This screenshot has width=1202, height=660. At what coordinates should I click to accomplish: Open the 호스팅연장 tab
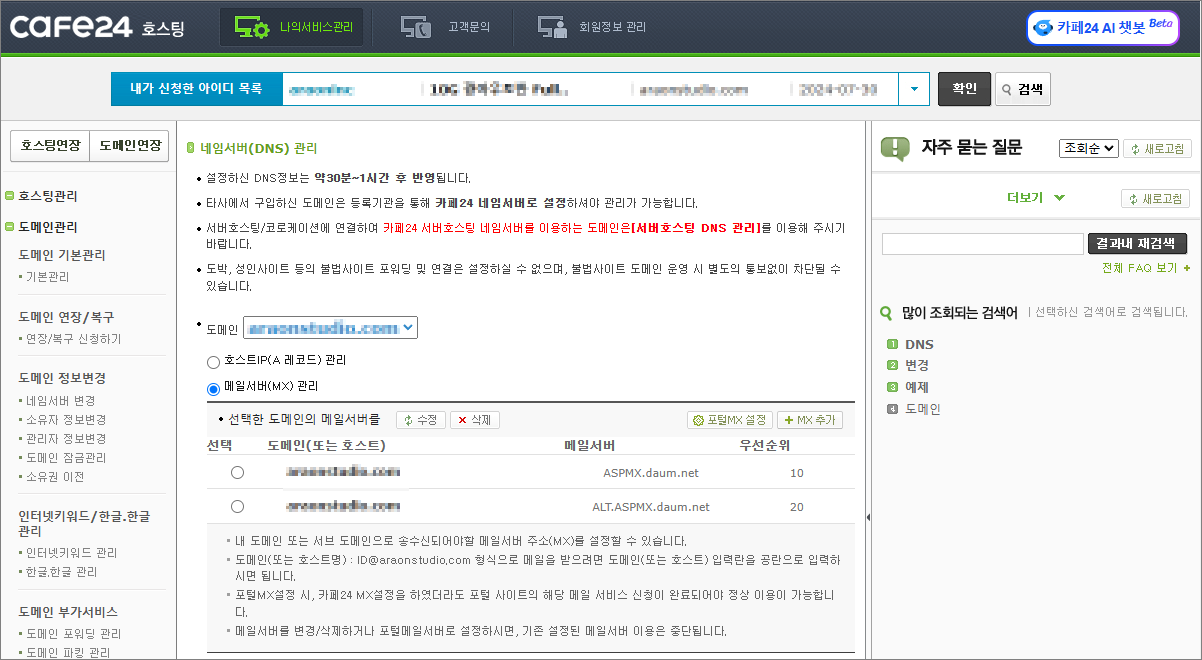point(50,145)
